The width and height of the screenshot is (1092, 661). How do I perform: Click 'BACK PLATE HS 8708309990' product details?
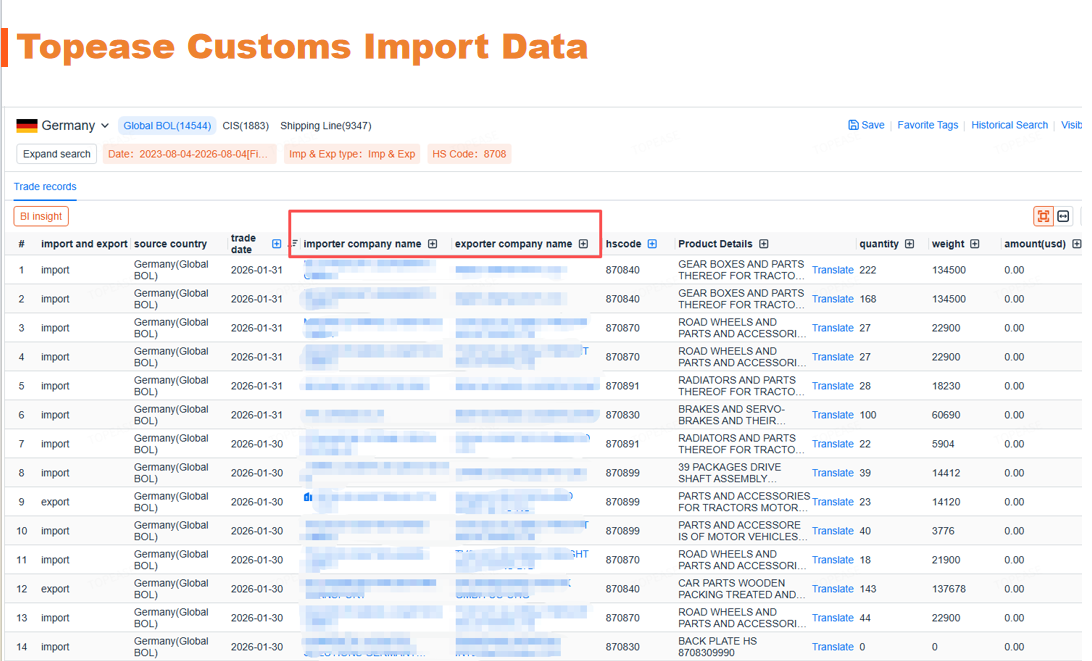click(717, 647)
